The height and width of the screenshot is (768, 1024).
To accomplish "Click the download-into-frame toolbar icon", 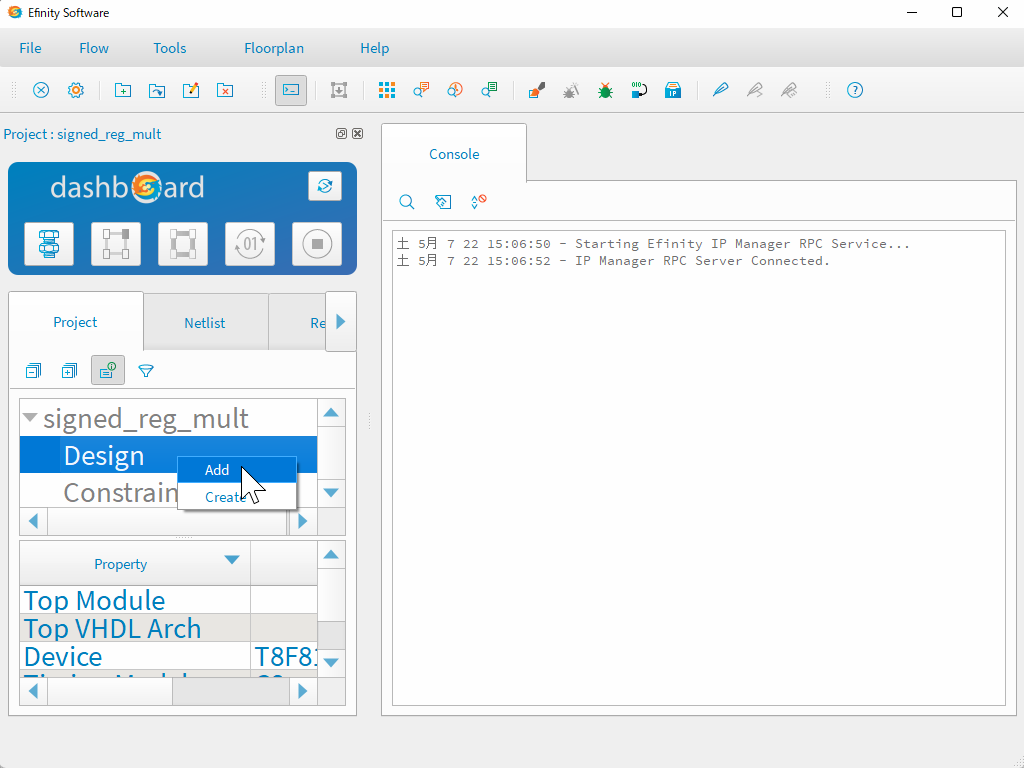I will pos(338,90).
